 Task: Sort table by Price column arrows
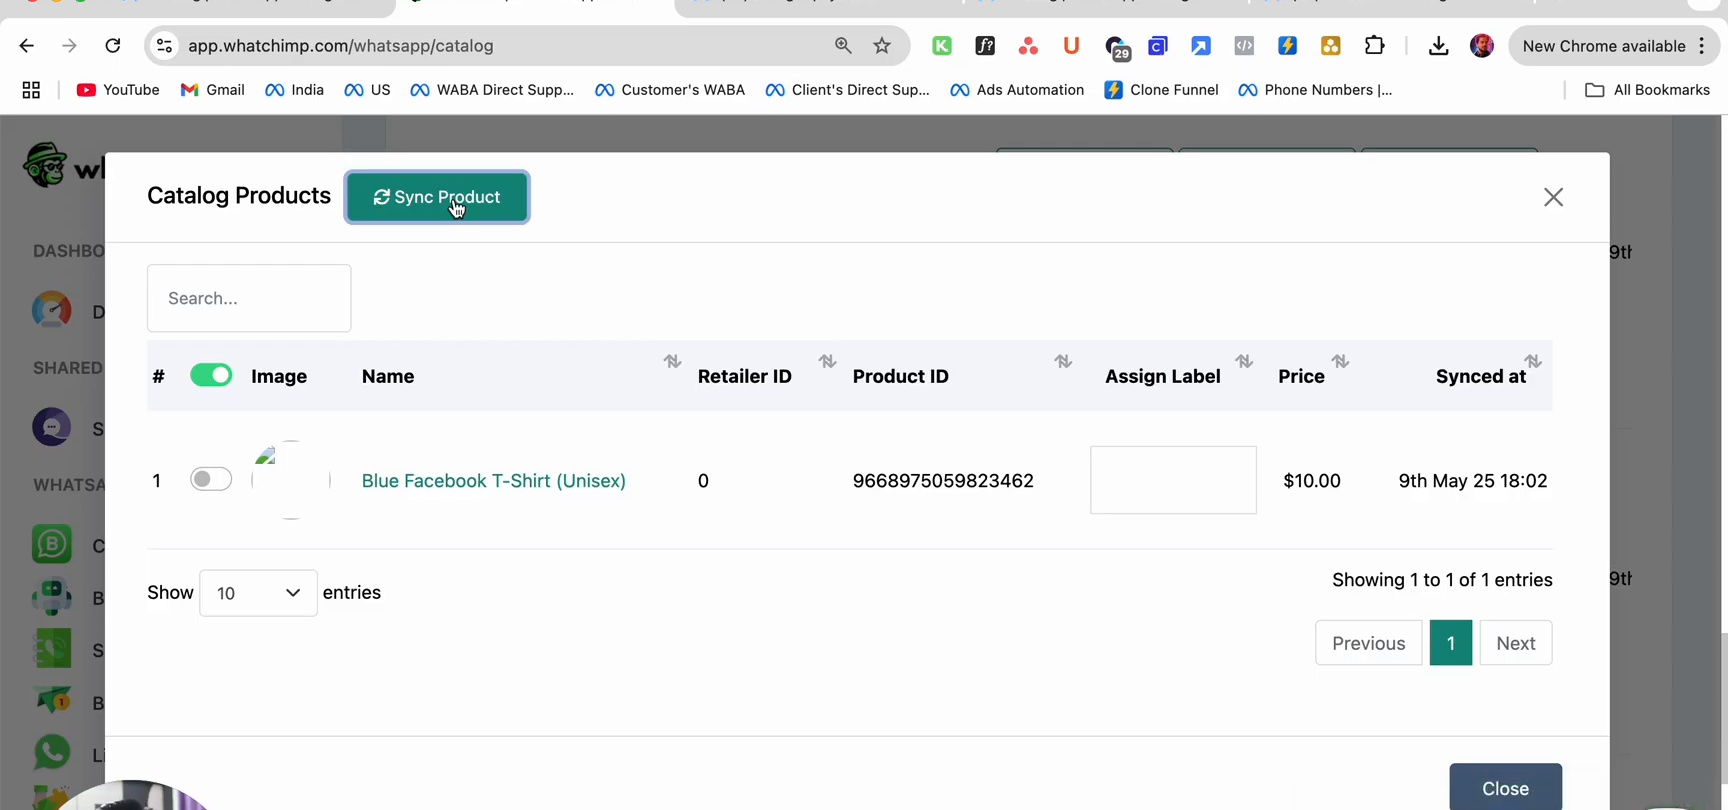(1341, 361)
